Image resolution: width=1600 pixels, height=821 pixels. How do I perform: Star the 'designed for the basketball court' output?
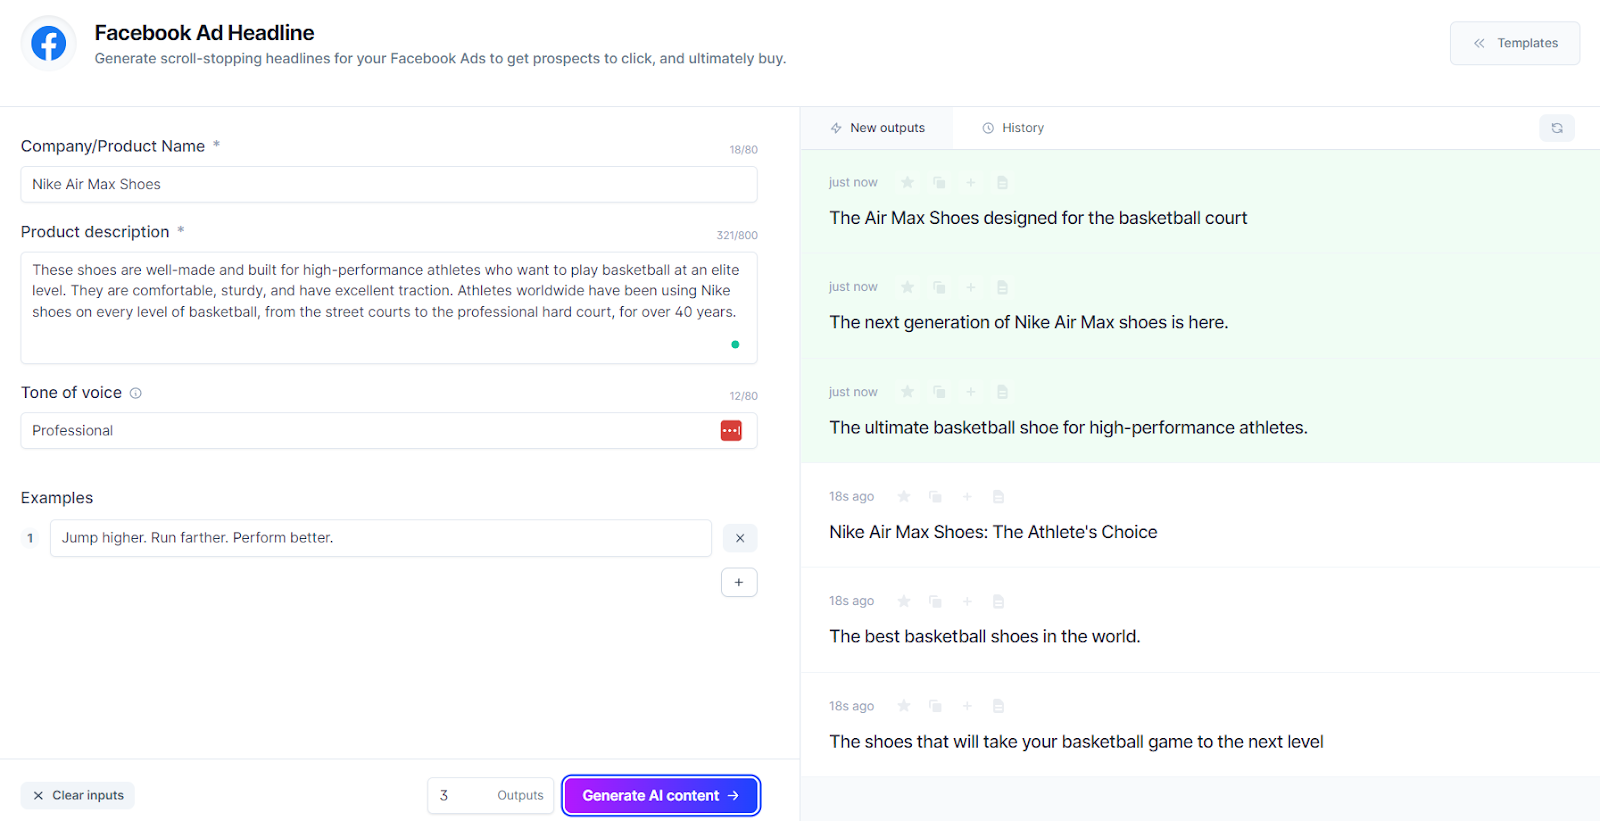click(907, 182)
